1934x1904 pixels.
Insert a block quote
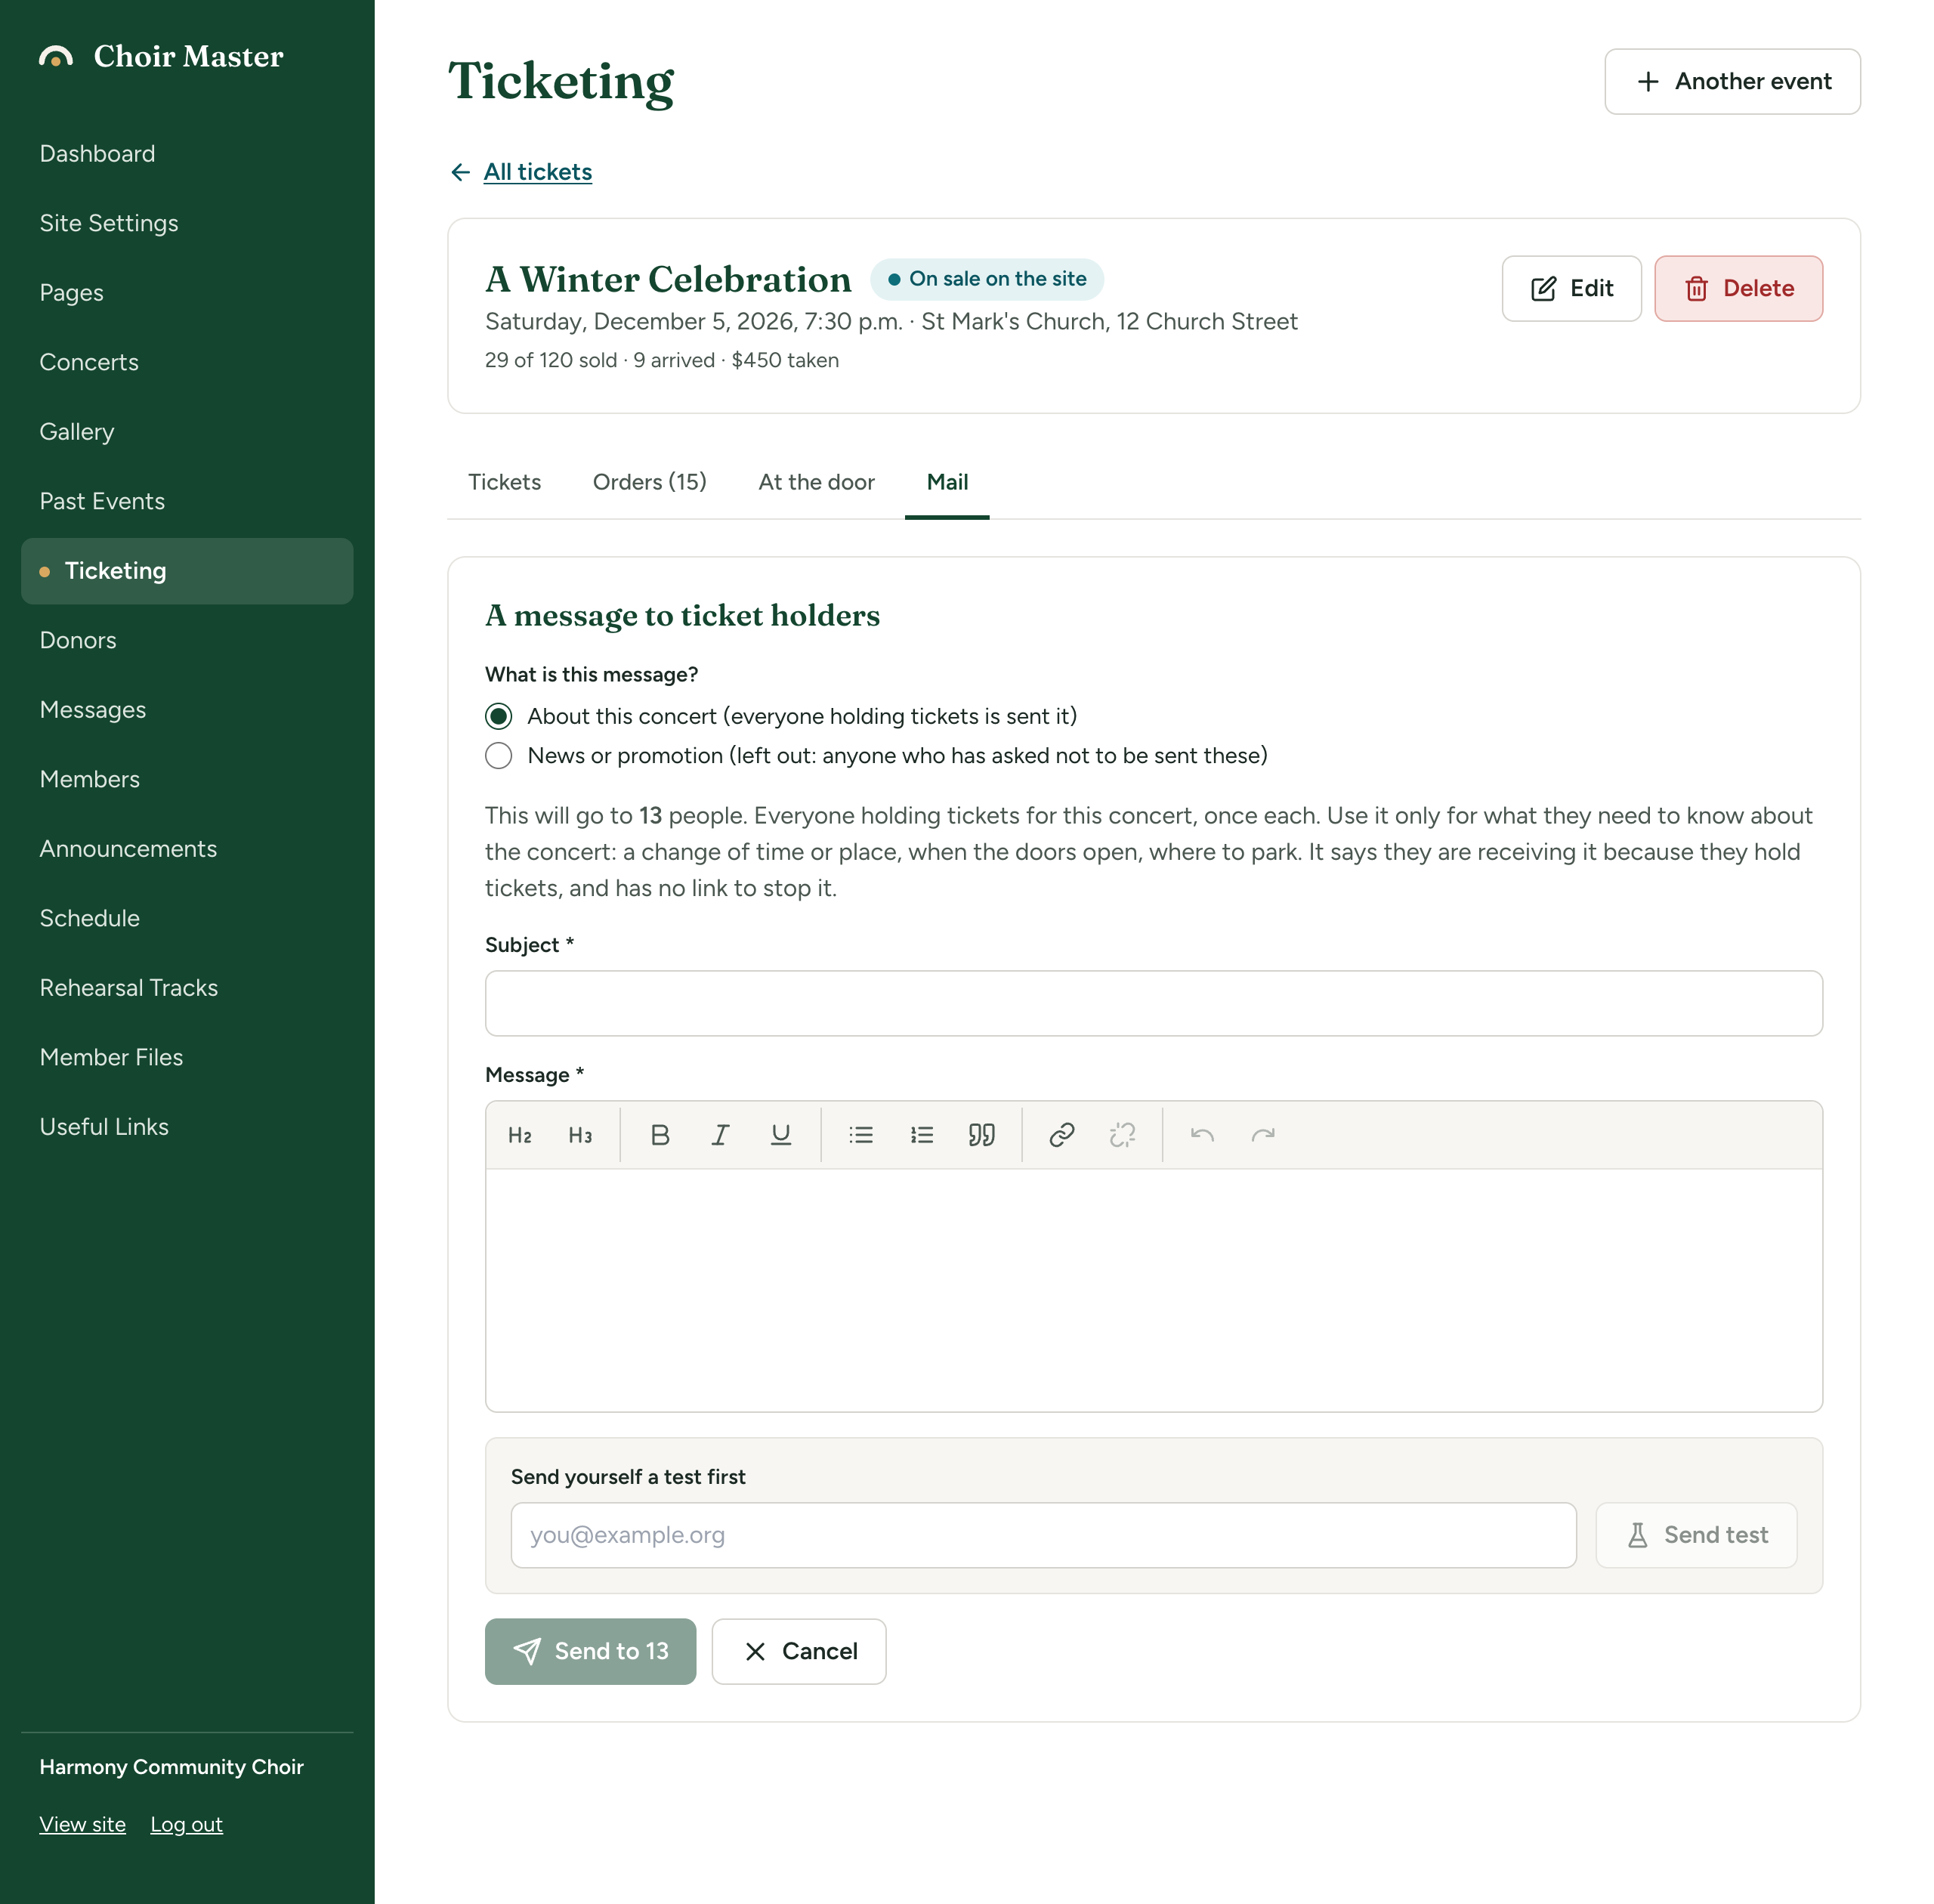click(982, 1135)
